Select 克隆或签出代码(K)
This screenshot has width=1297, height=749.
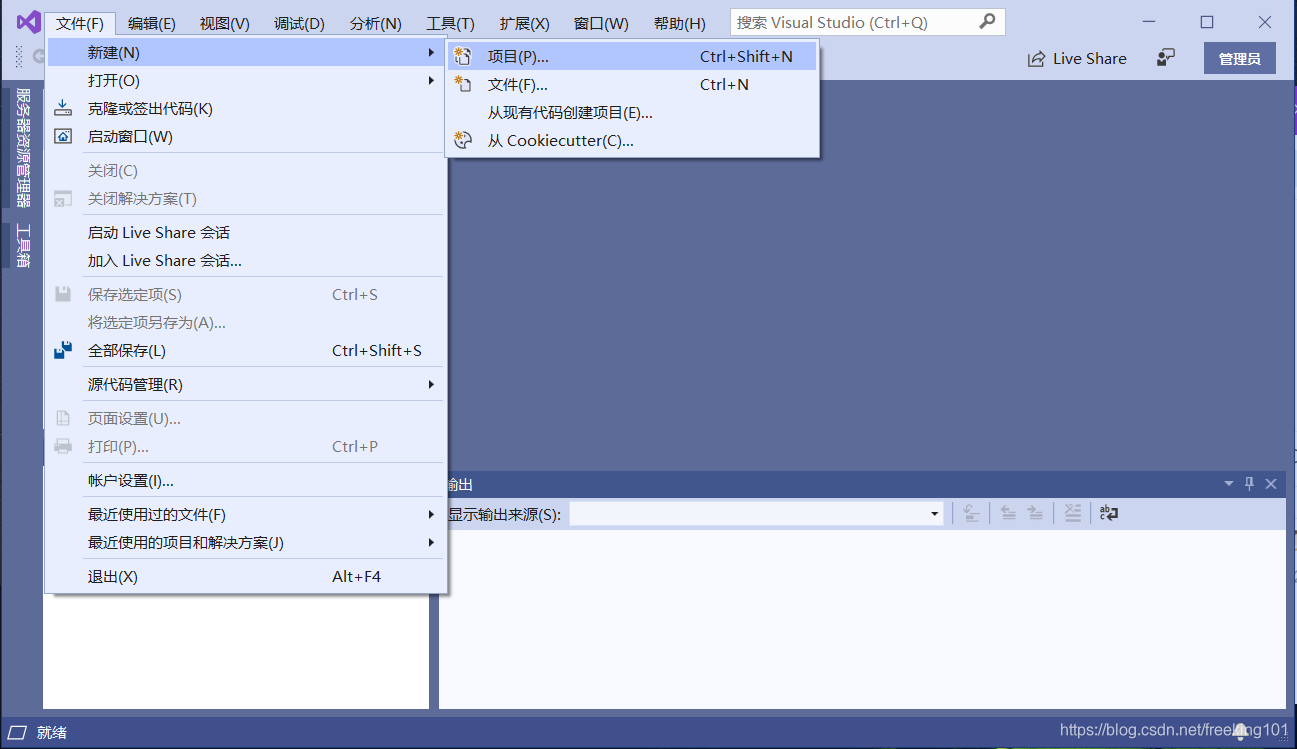tap(246, 109)
